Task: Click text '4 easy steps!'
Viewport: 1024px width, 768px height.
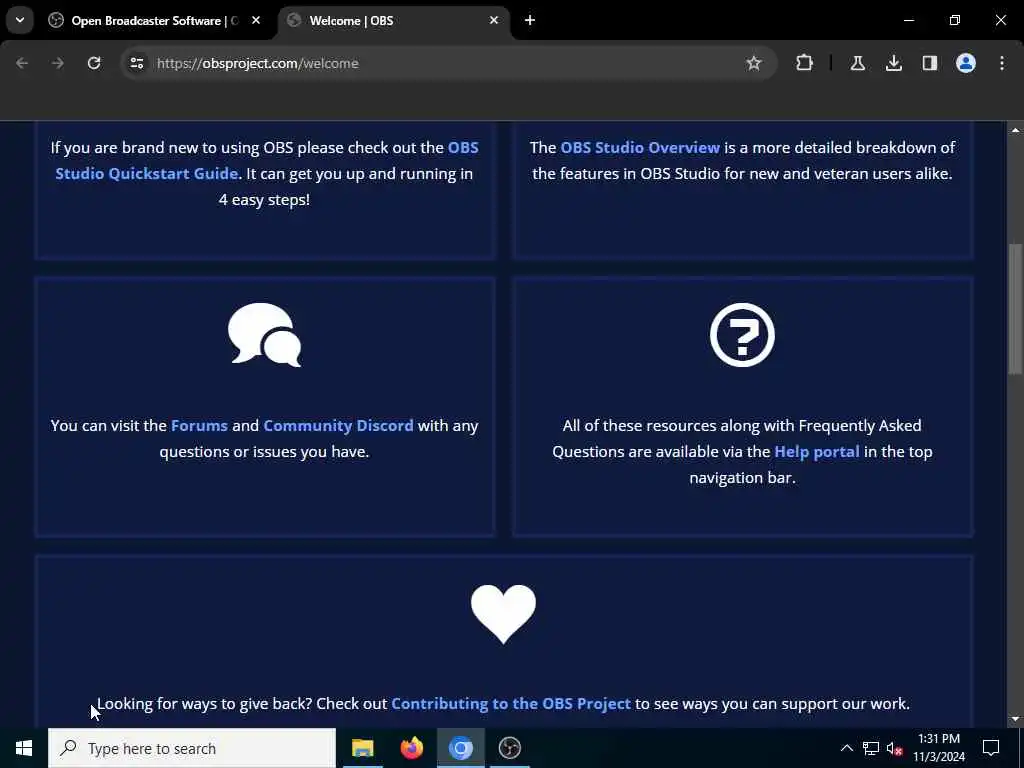Action: coord(264,200)
